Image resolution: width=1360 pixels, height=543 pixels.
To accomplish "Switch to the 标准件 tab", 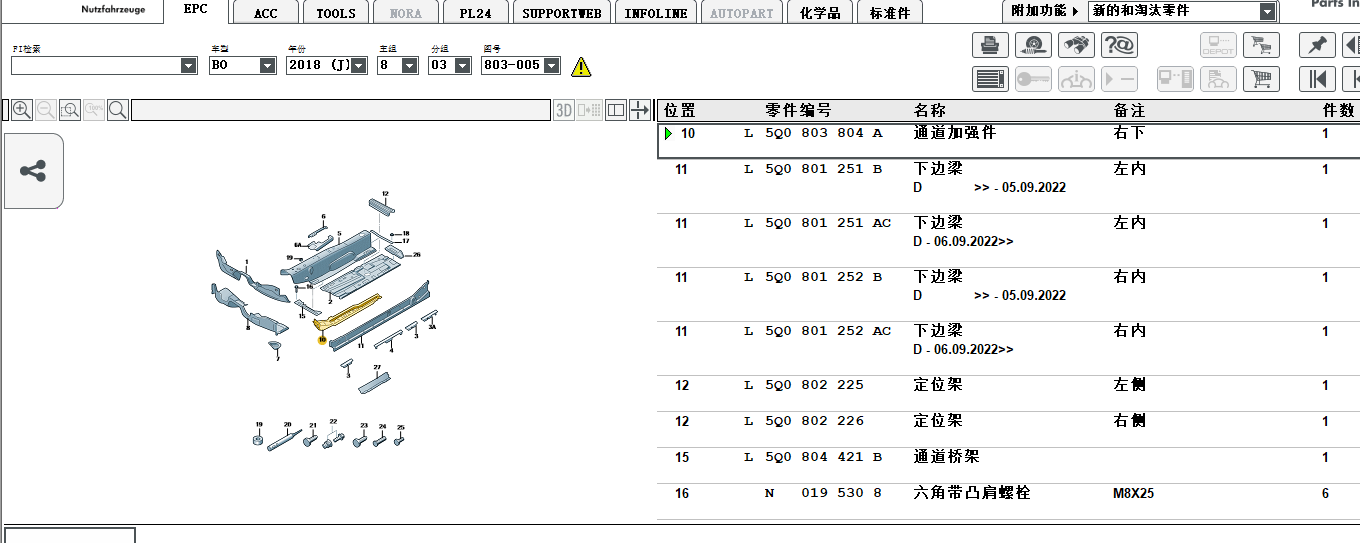I will pyautogui.click(x=890, y=13).
